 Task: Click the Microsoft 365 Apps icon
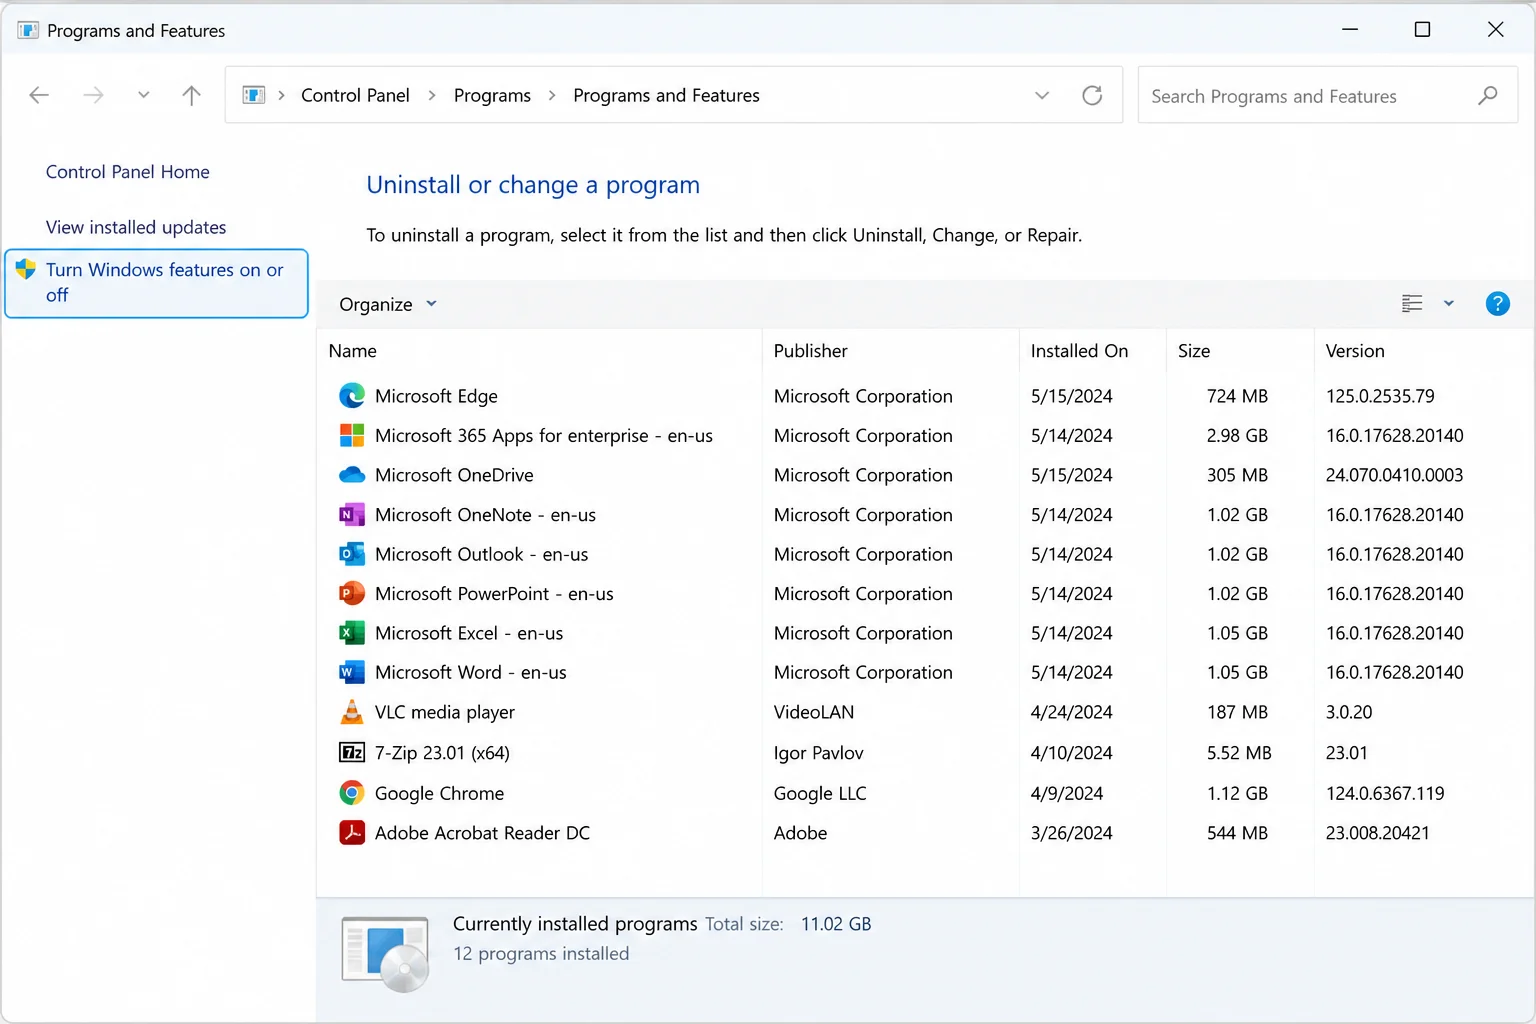click(x=352, y=435)
